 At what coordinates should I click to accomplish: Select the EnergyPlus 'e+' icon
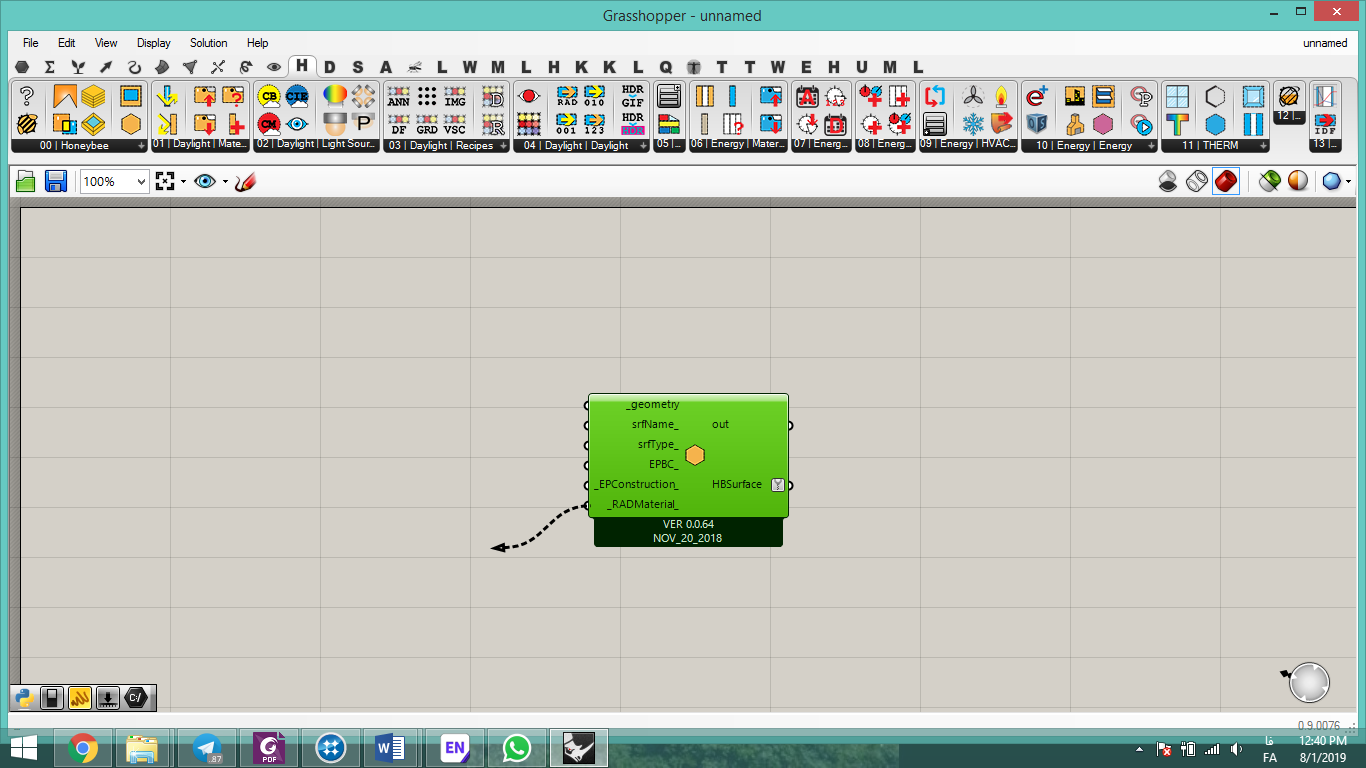click(x=1037, y=96)
